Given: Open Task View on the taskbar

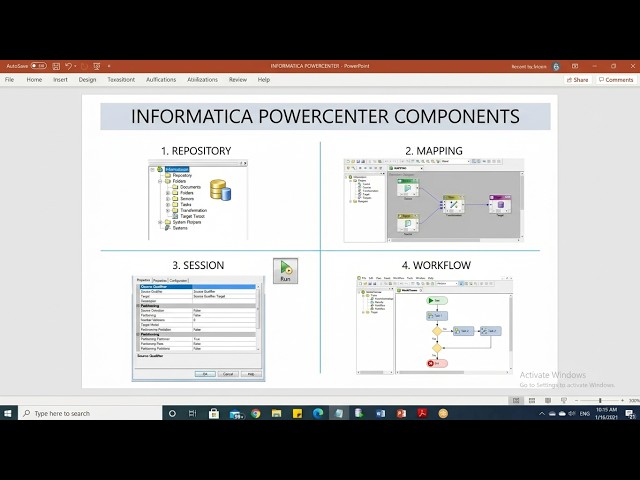Looking at the screenshot, I should 193,413.
